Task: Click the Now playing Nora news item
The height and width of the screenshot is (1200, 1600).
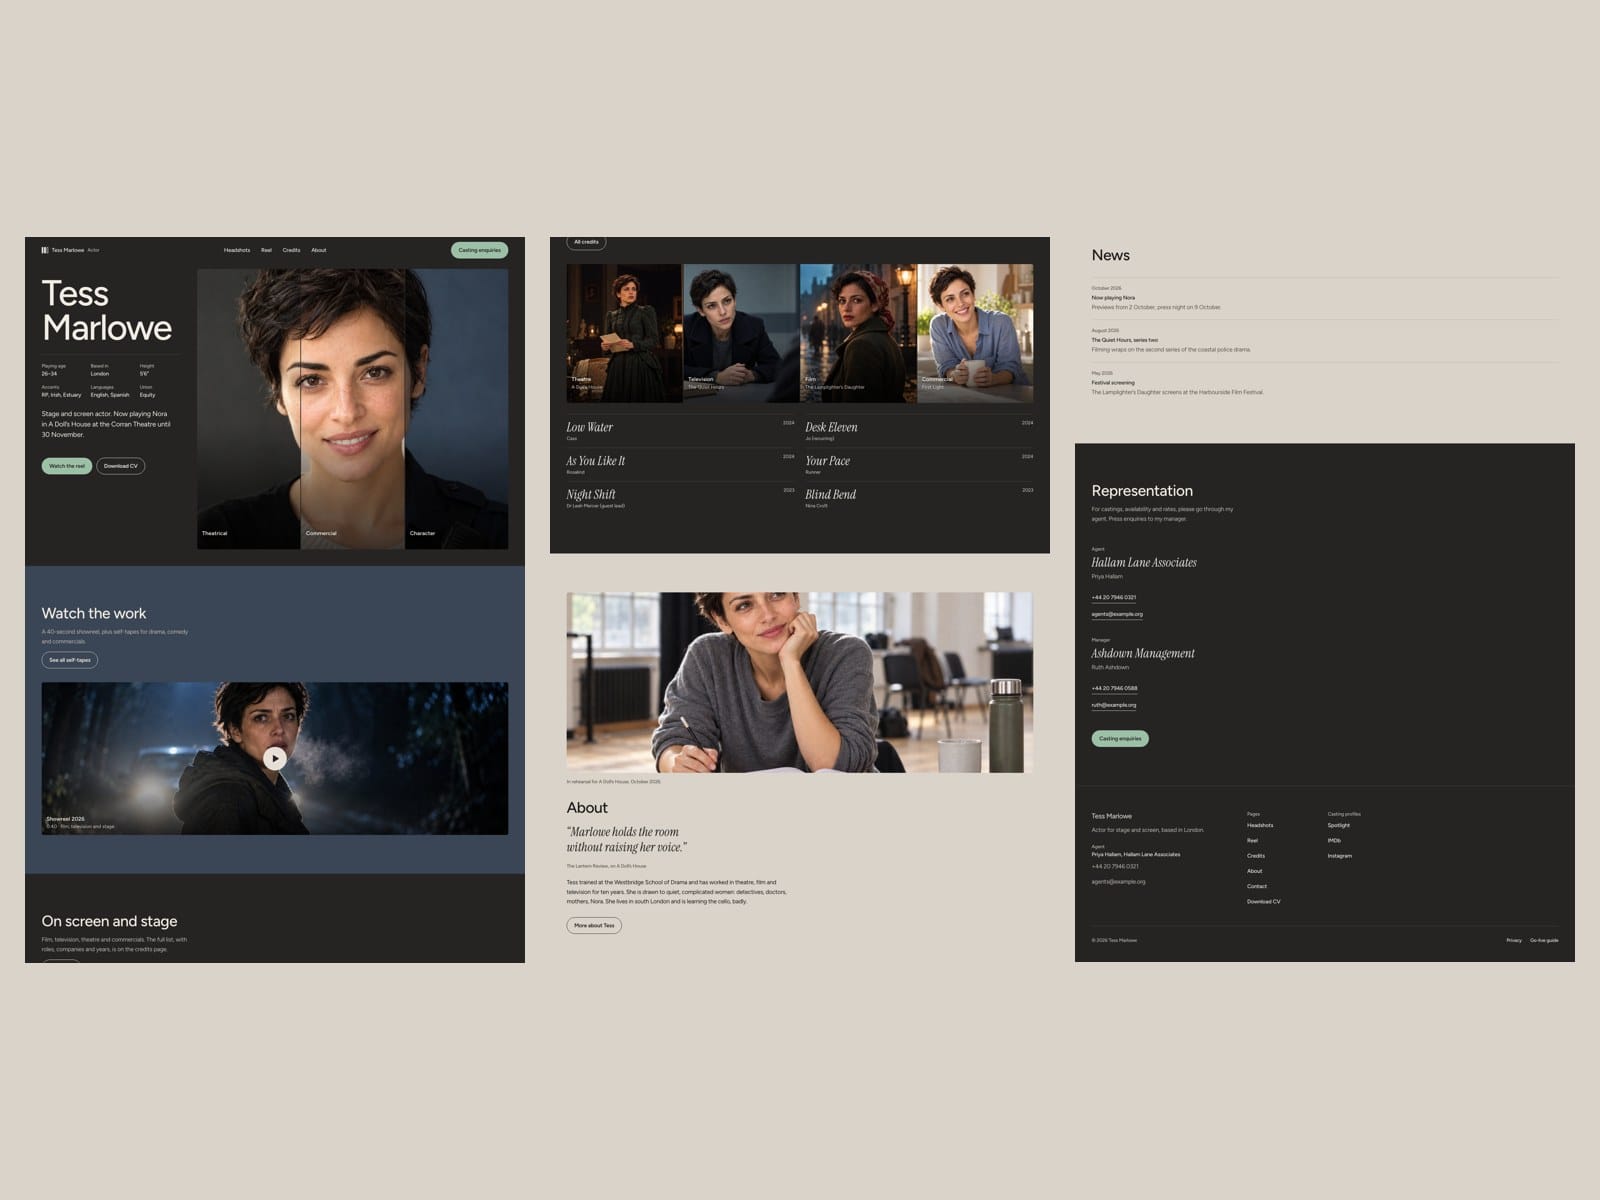Action: tap(1325, 298)
